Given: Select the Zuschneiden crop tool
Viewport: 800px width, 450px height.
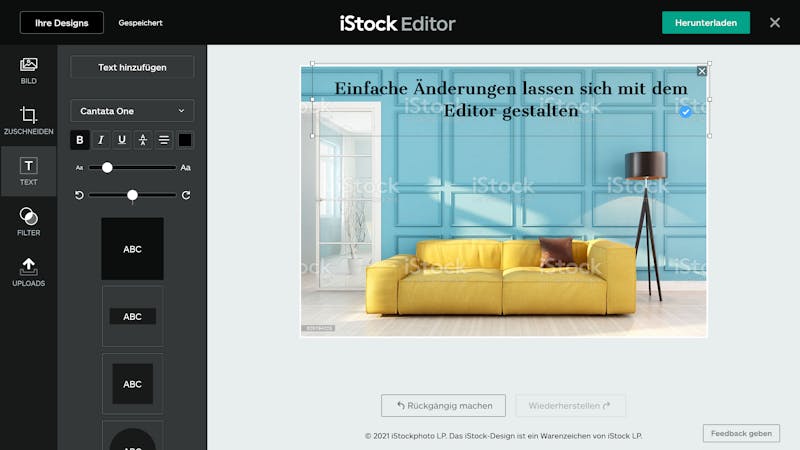Looking at the screenshot, I should pos(29,120).
